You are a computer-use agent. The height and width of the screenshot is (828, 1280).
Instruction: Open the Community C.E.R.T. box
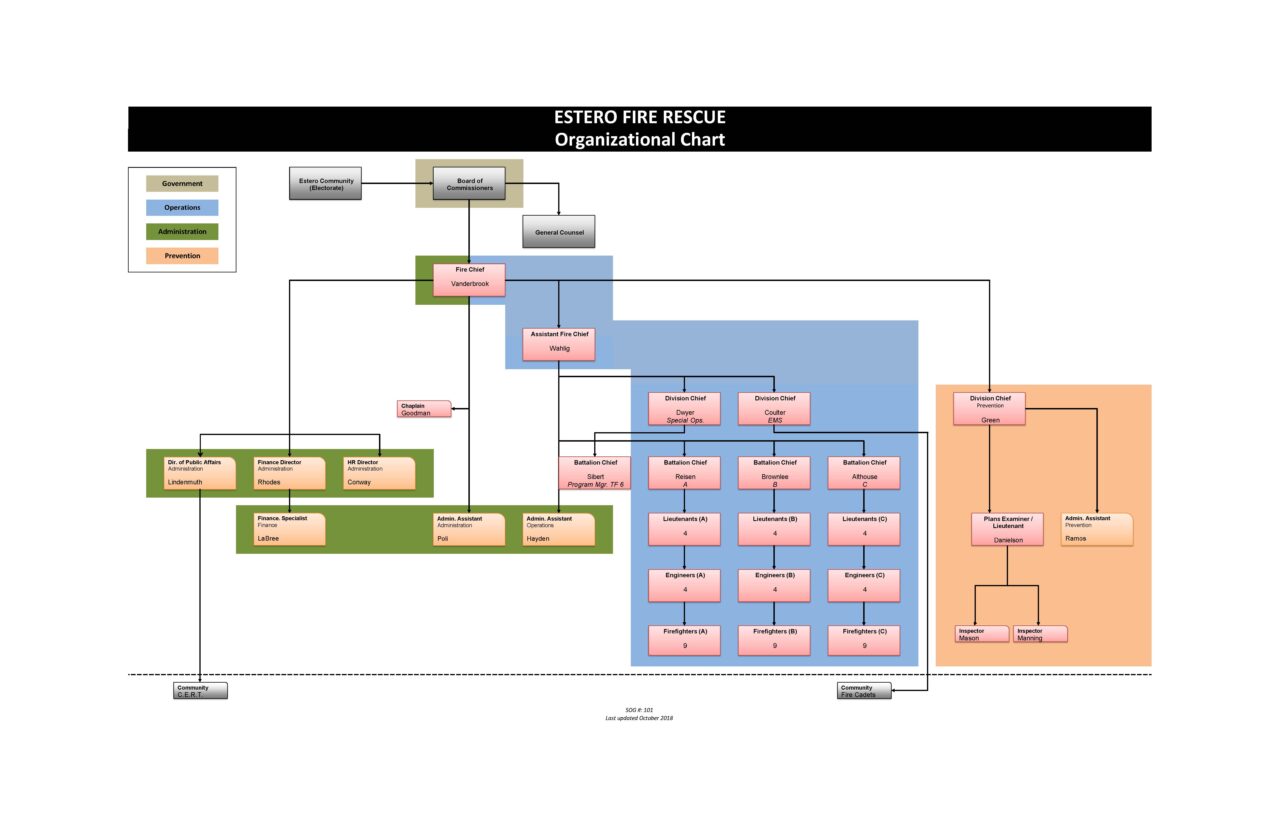point(197,689)
